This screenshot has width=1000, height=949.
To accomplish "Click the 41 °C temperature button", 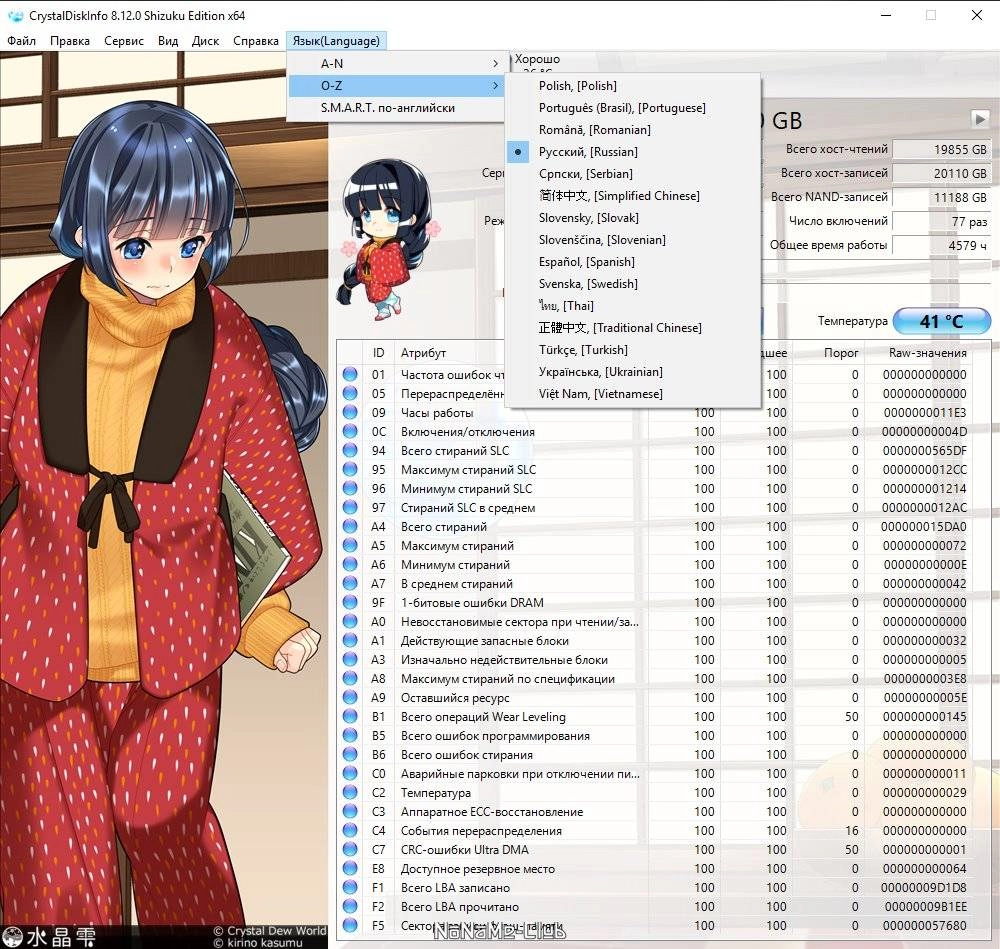I will [x=941, y=321].
